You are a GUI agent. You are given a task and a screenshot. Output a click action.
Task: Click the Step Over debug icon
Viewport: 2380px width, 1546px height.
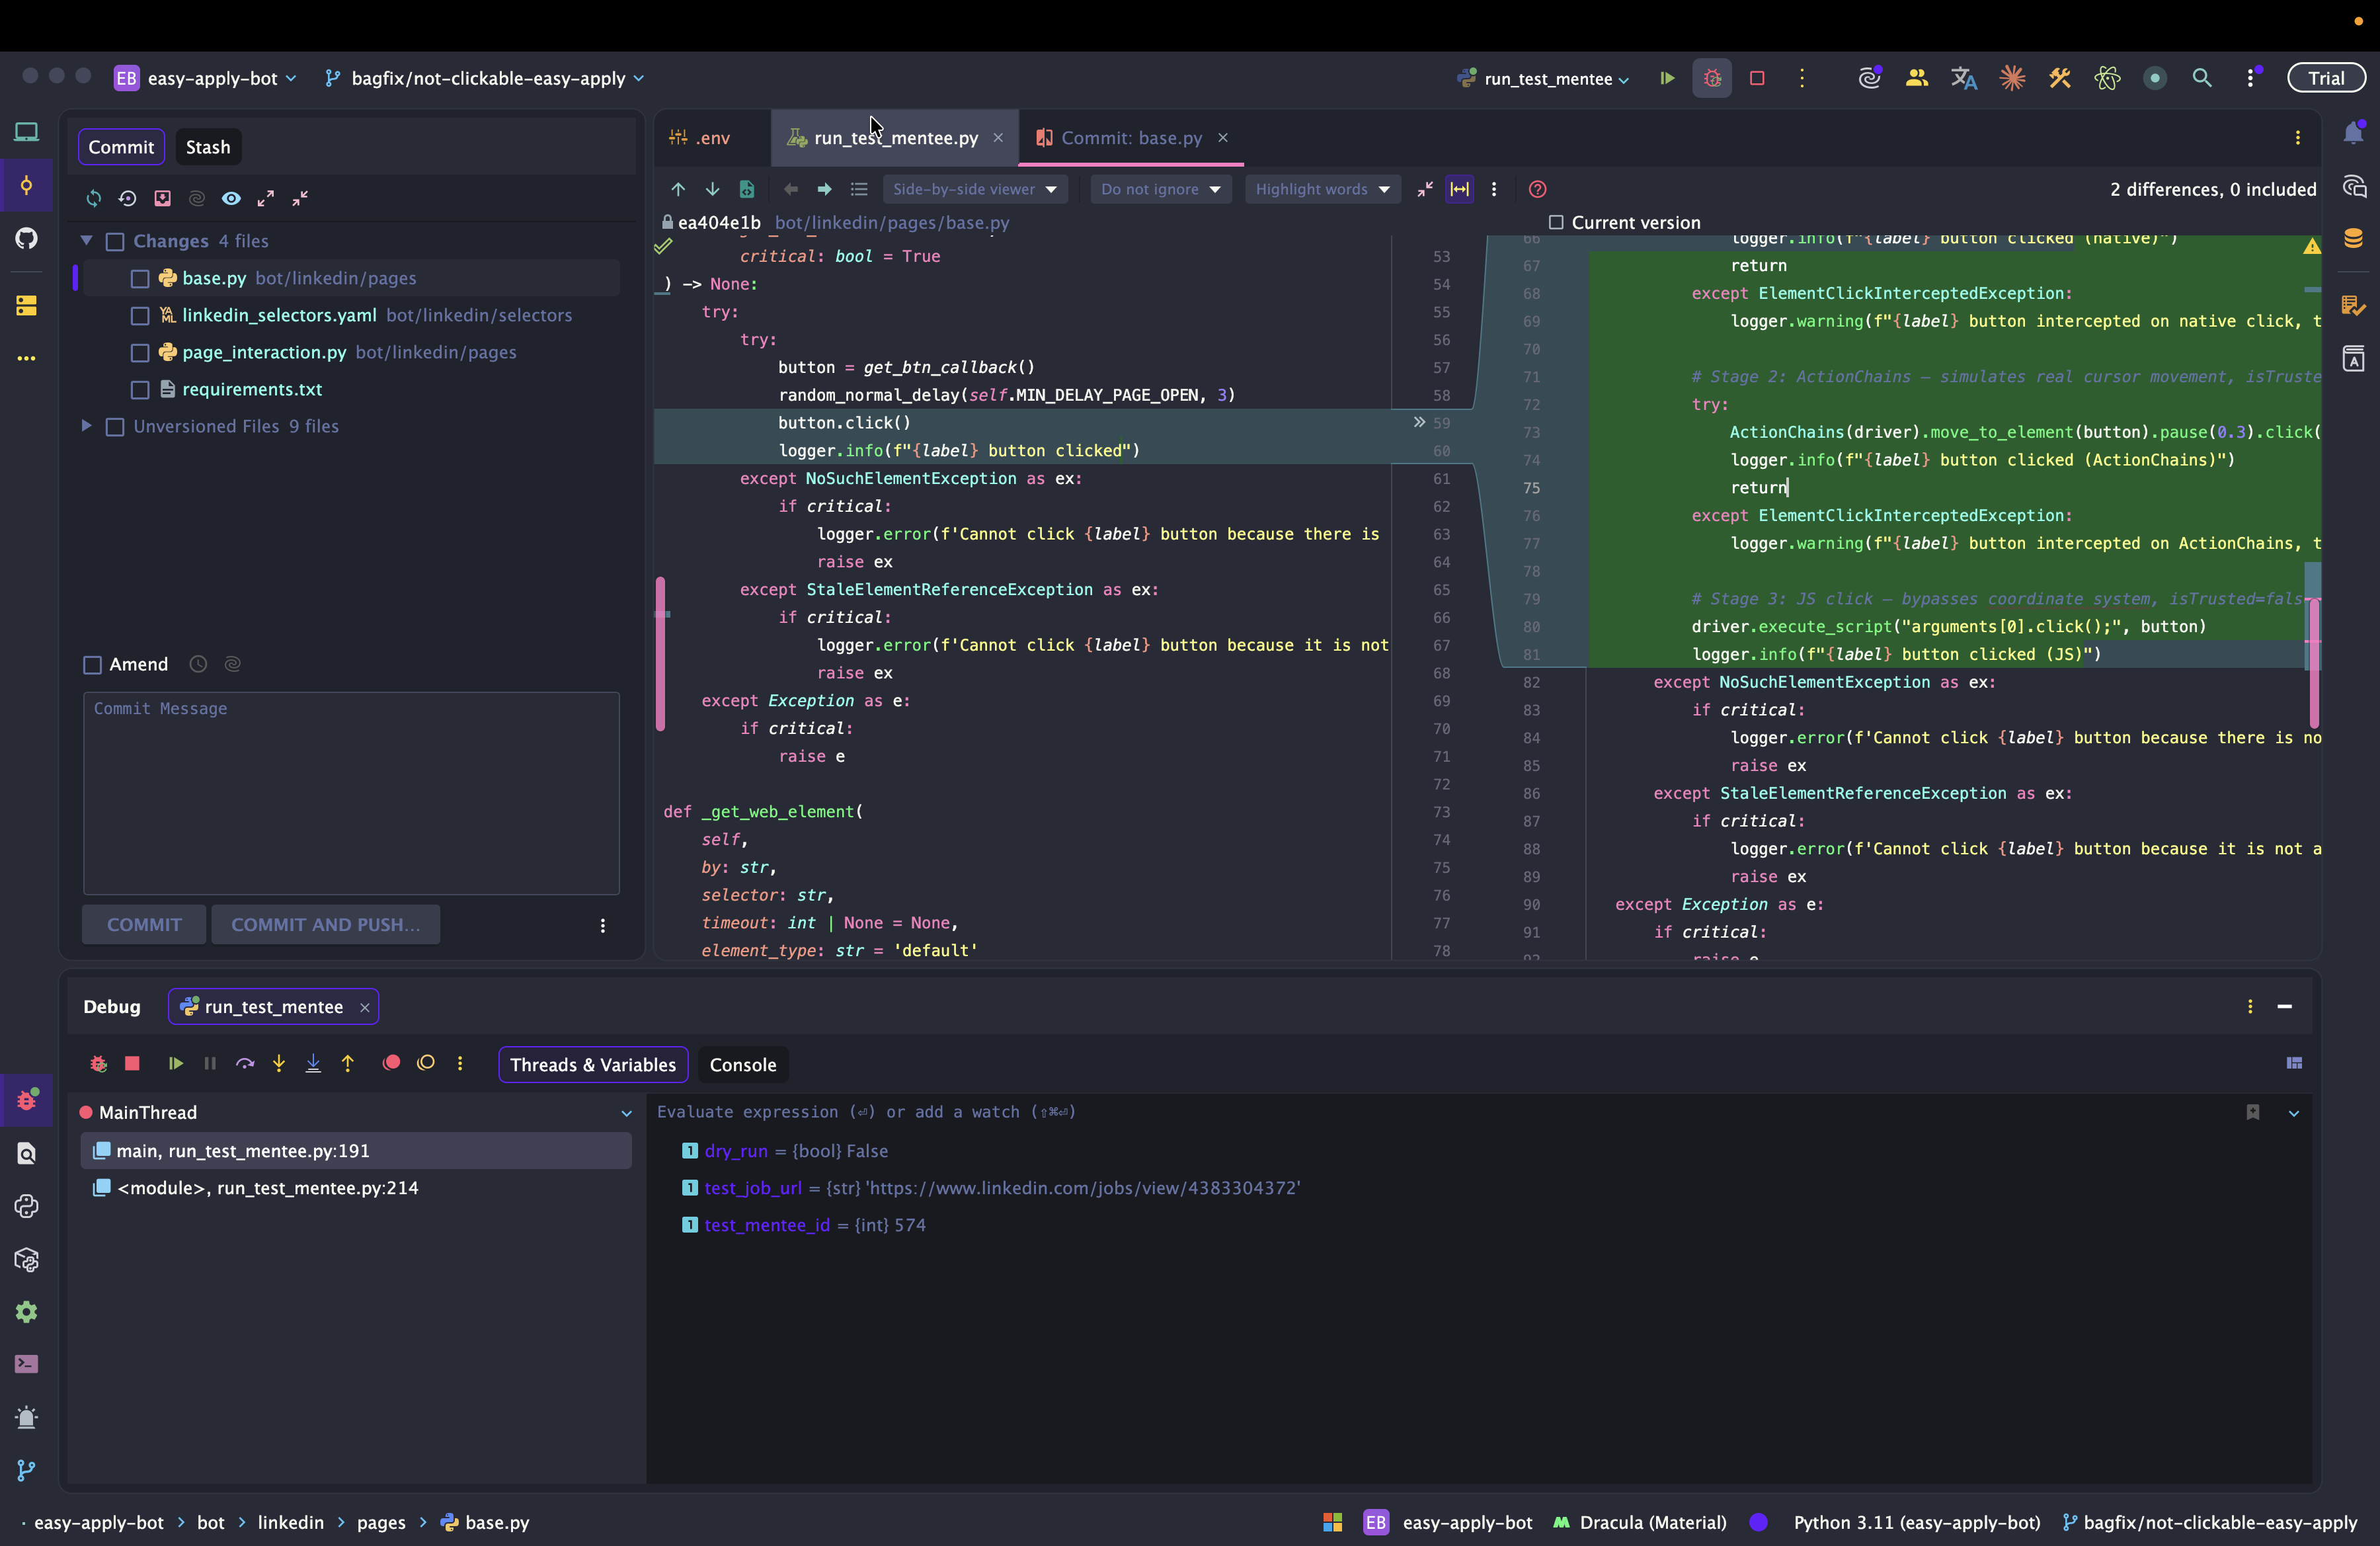click(x=244, y=1064)
